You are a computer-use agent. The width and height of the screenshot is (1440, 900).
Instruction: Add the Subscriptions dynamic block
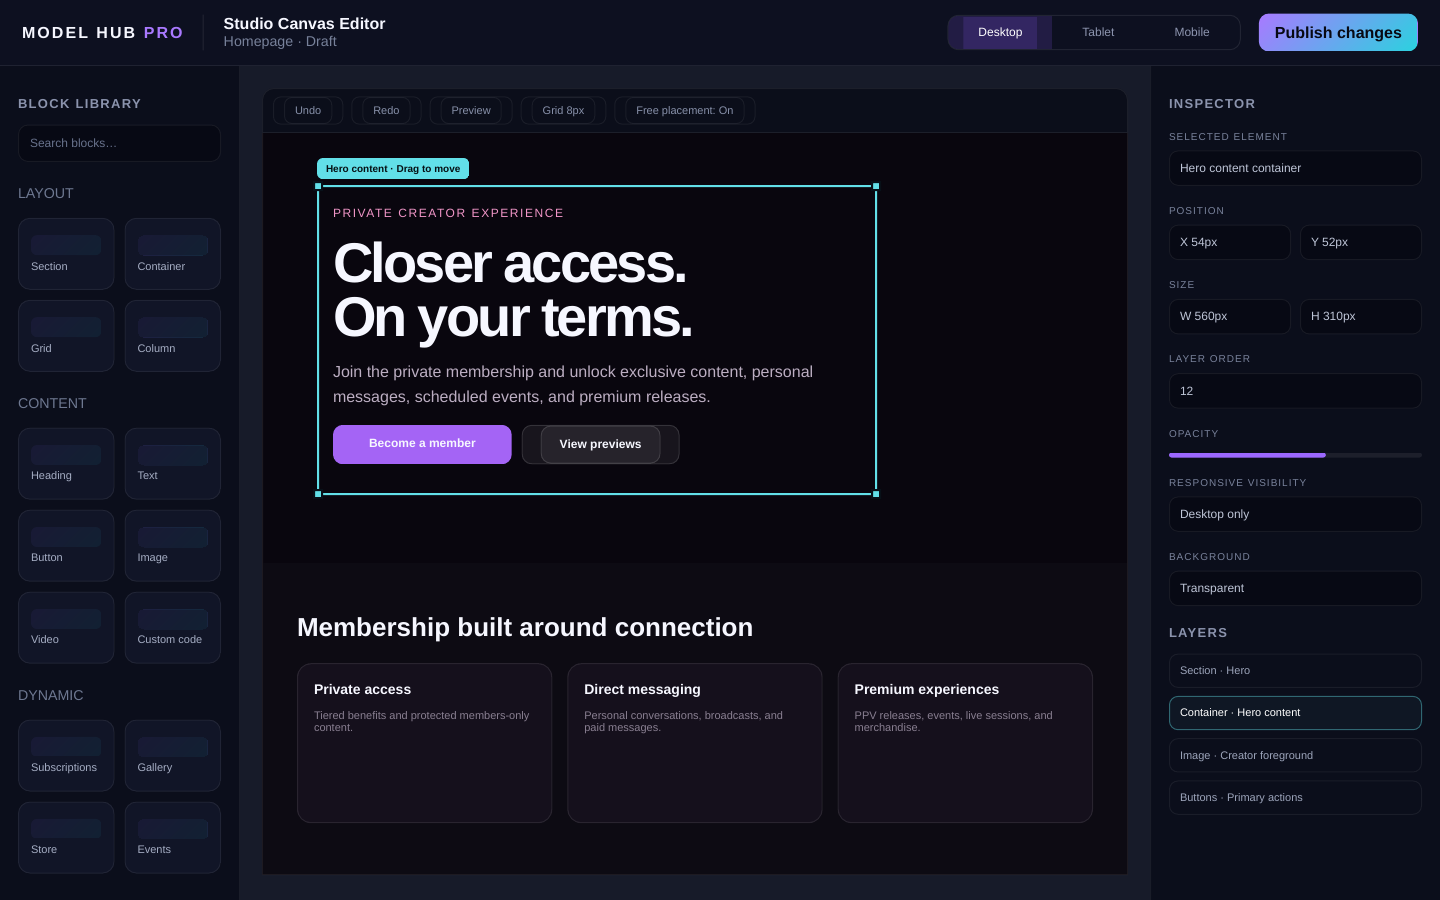[x=66, y=756]
